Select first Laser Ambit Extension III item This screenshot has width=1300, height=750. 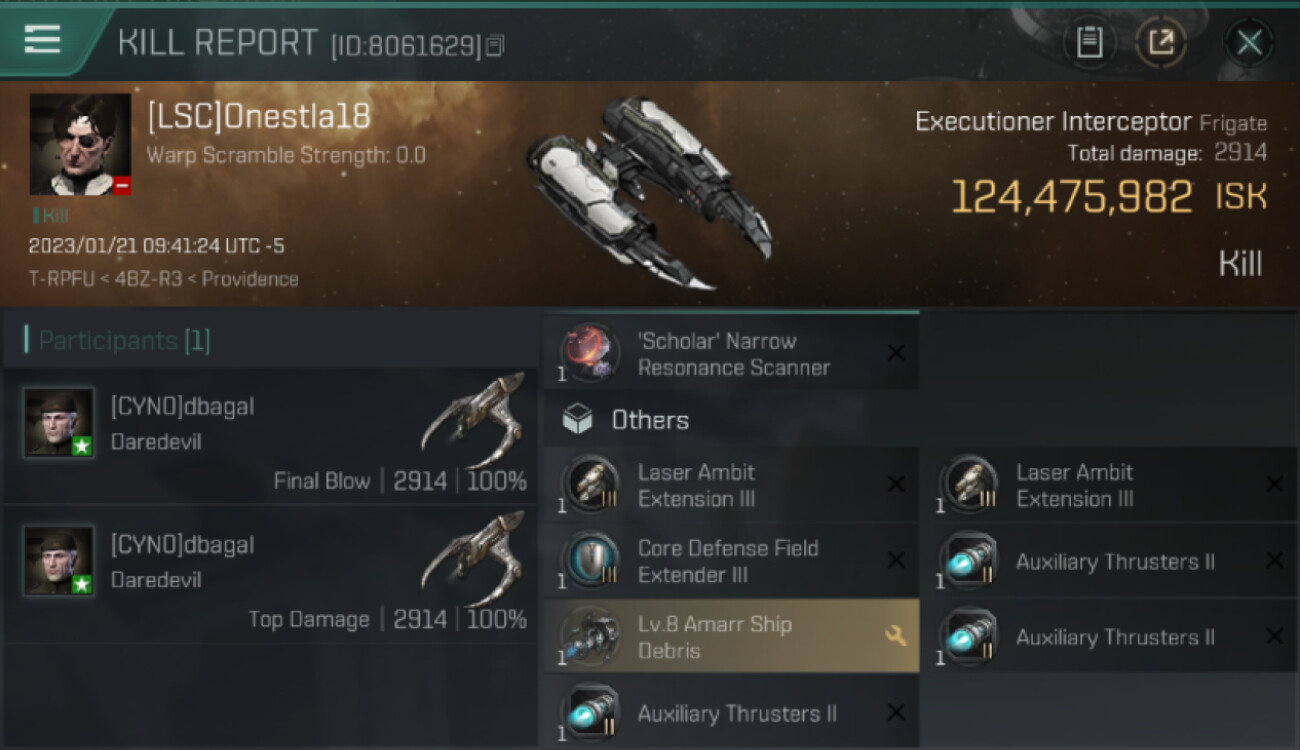pos(732,485)
